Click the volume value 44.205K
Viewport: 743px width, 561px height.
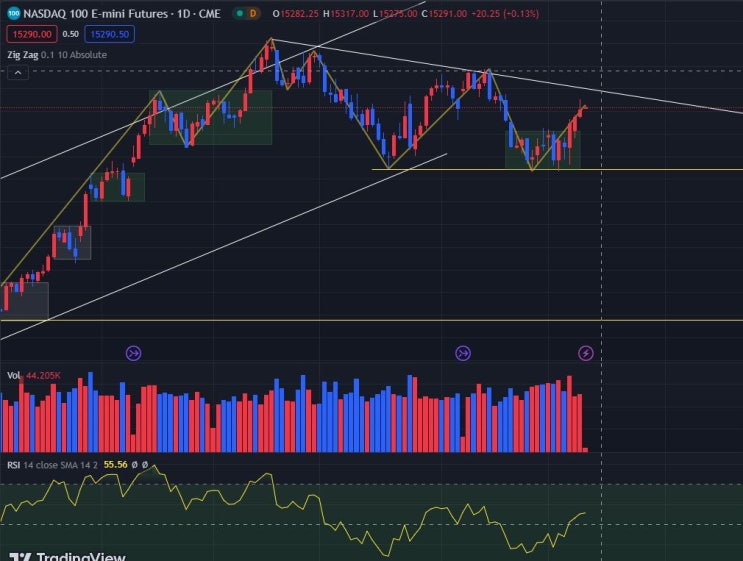pos(43,375)
